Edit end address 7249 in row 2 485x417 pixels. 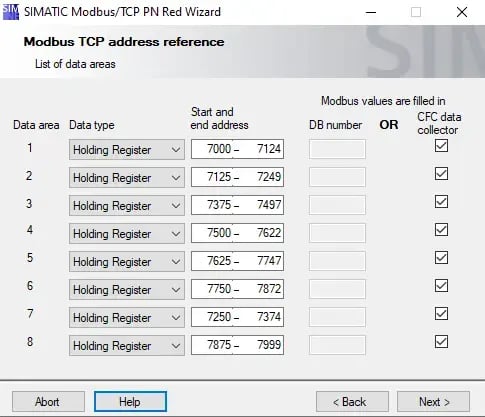(262, 177)
